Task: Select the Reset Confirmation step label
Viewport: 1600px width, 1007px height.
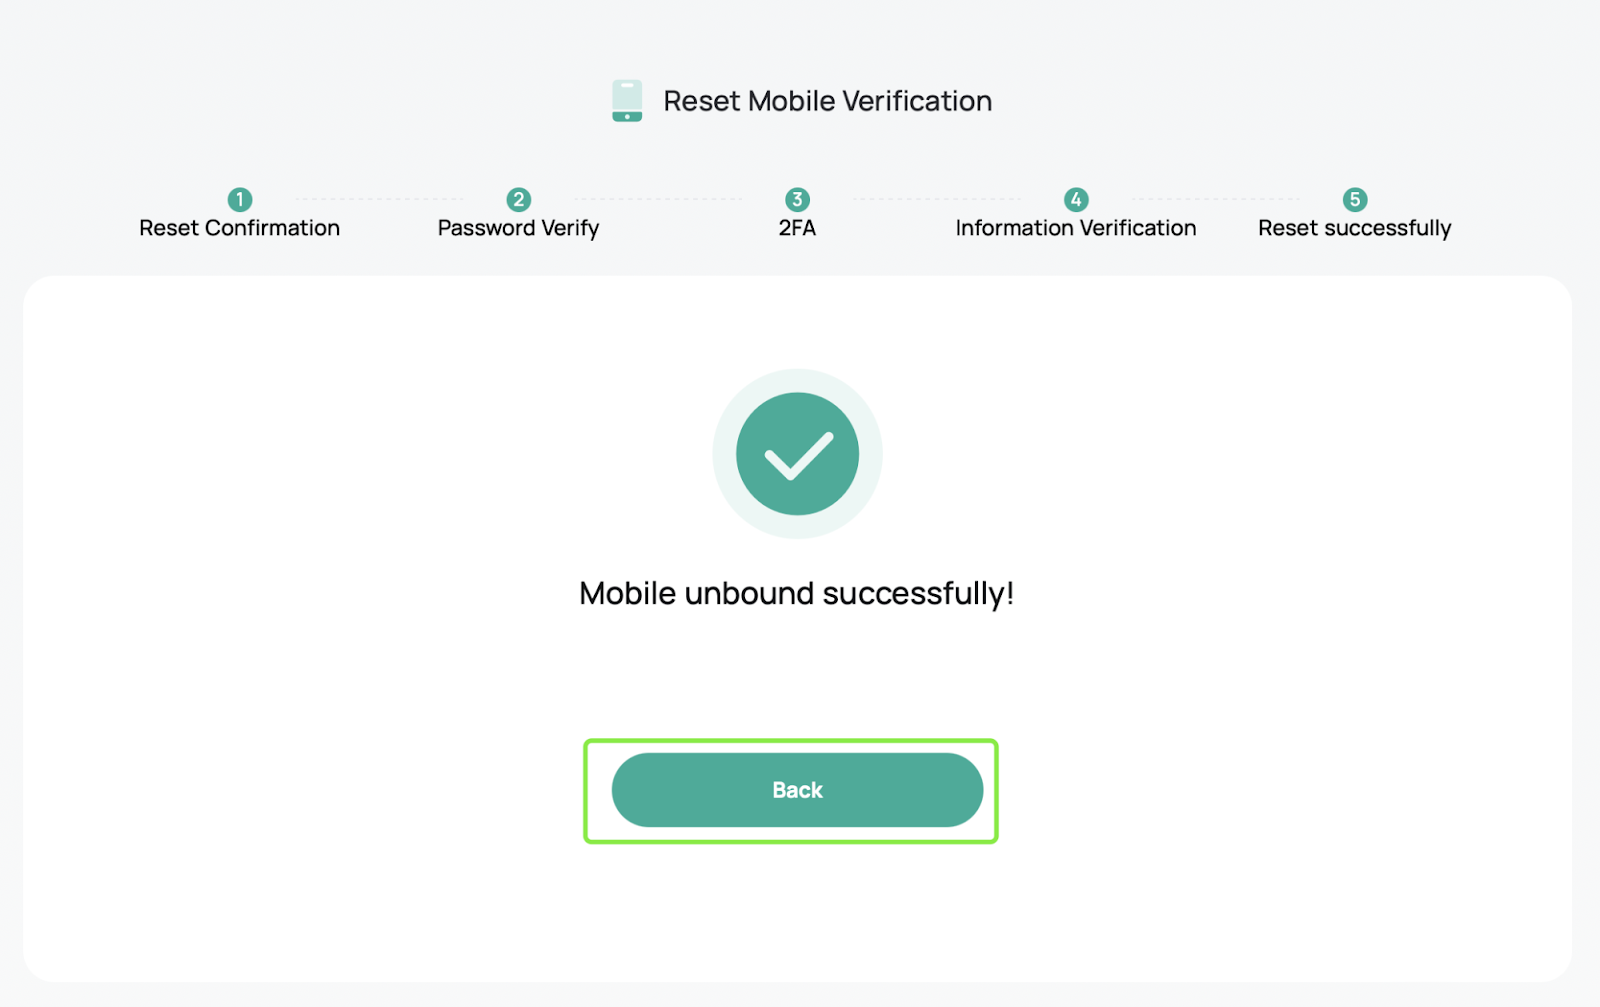Action: pyautogui.click(x=240, y=228)
